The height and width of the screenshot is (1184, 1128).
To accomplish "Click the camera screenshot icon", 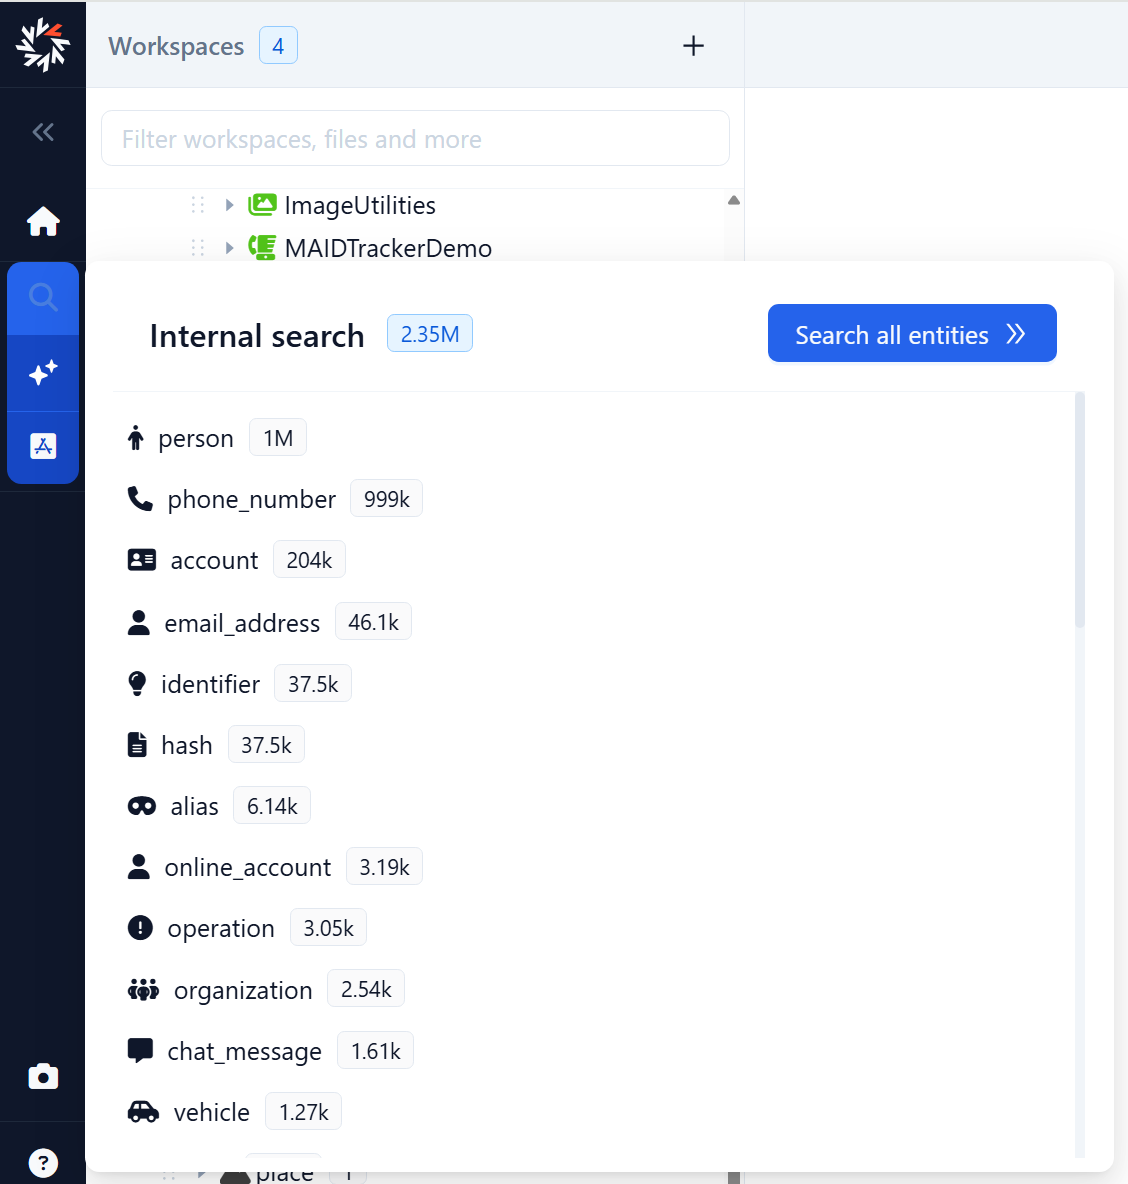I will (x=43, y=1077).
